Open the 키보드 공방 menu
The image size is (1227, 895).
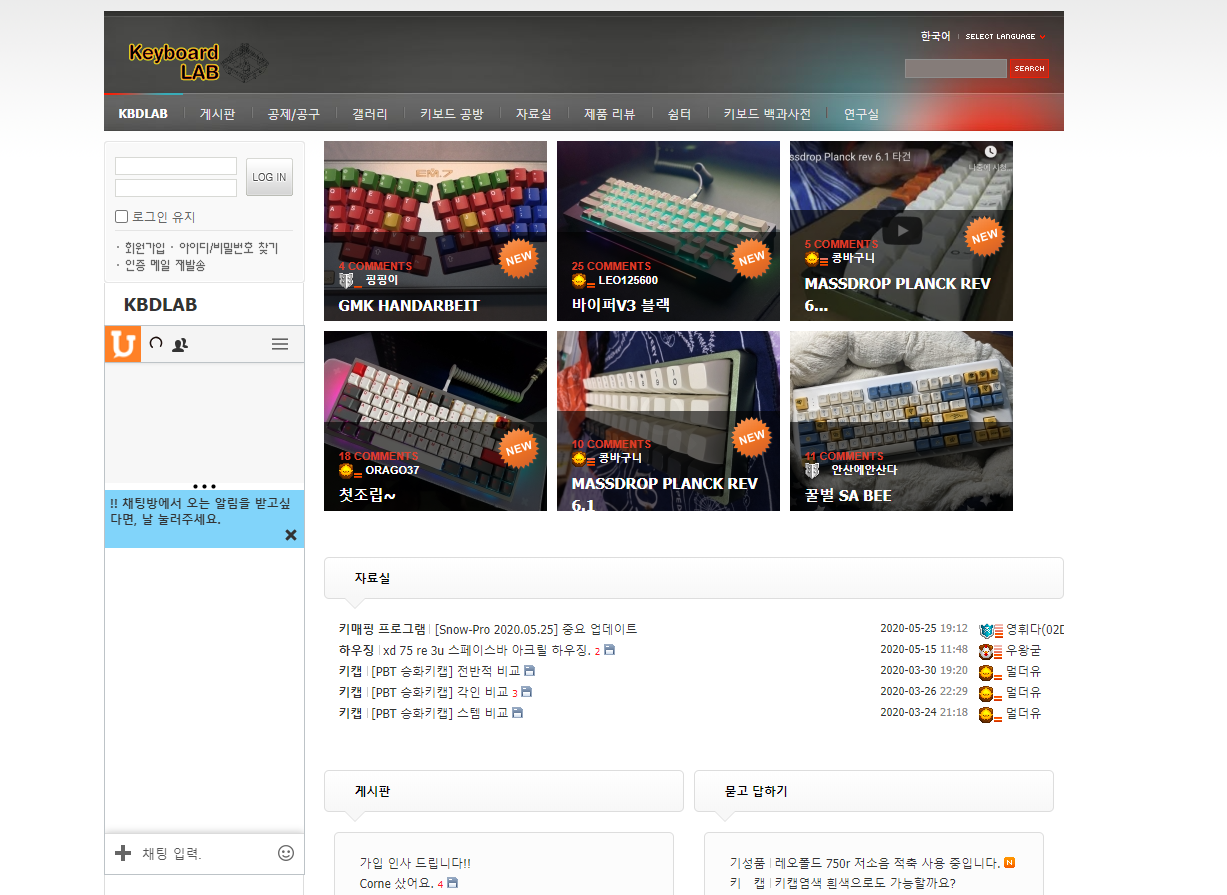pyautogui.click(x=452, y=114)
